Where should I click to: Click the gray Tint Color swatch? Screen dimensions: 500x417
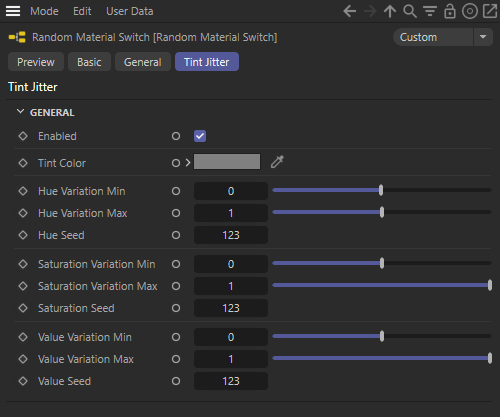(227, 162)
